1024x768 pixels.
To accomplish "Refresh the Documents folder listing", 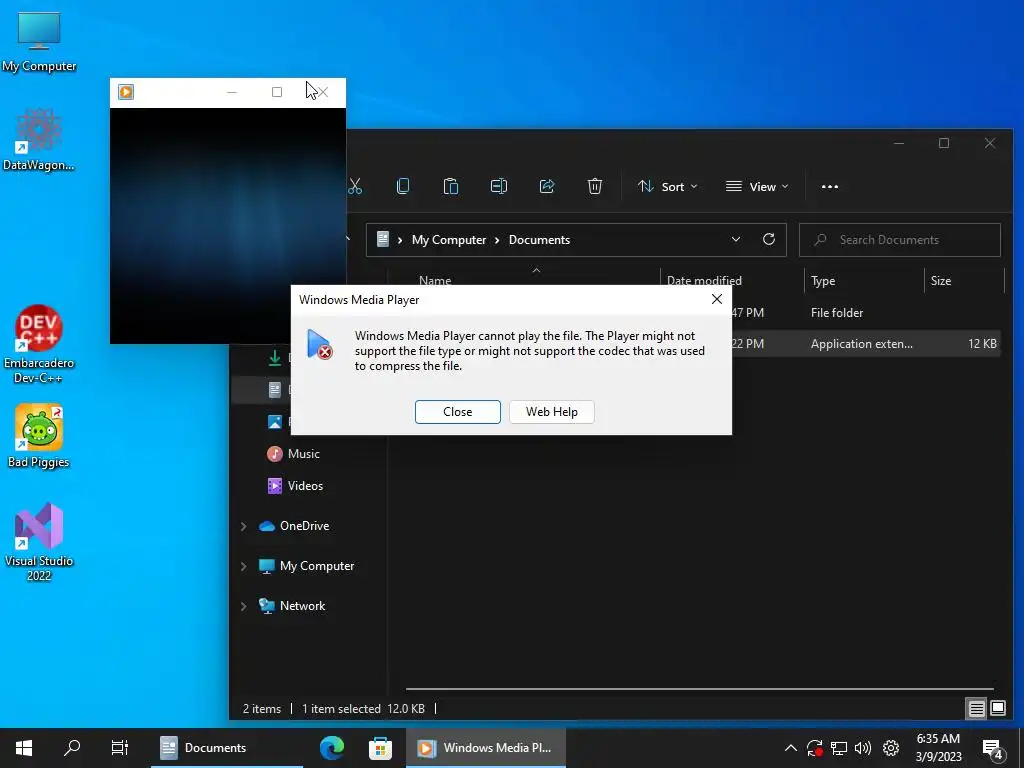I will (769, 239).
